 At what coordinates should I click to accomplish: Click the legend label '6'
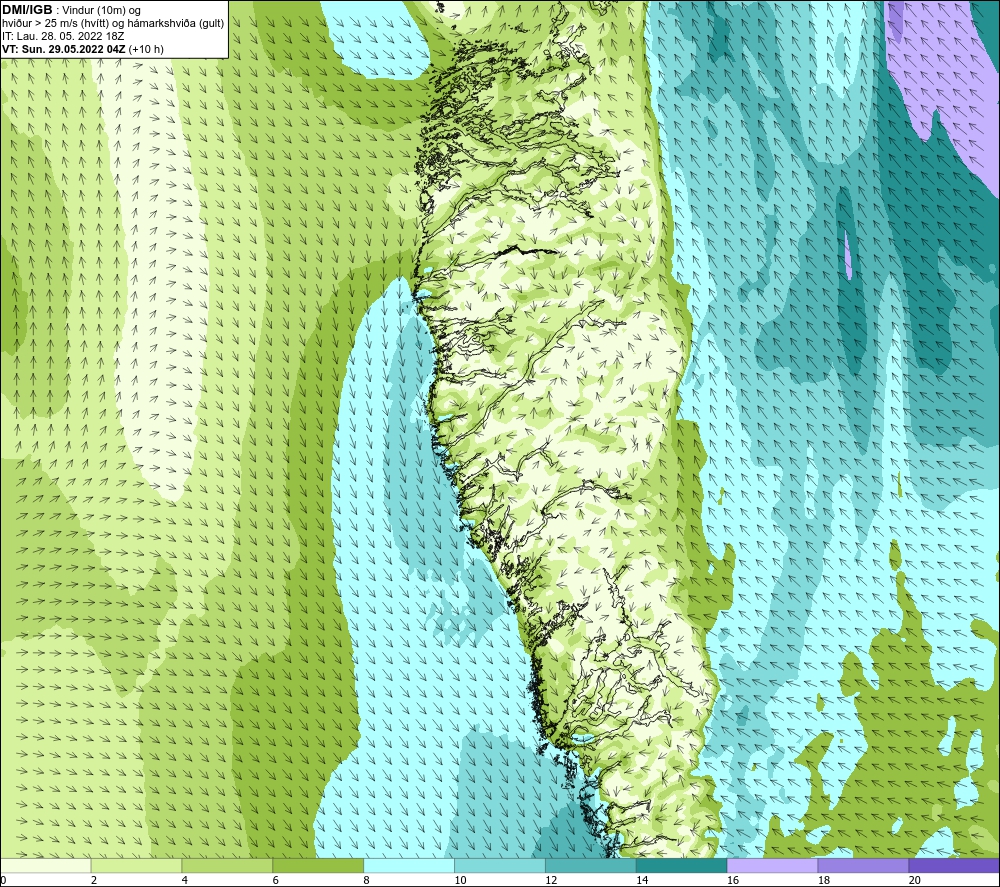click(x=276, y=880)
